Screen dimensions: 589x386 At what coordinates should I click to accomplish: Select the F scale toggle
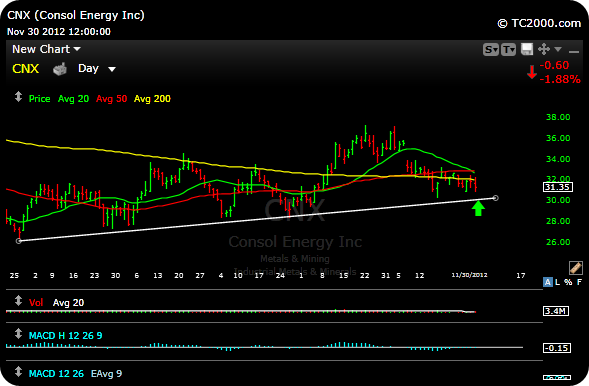579,282
